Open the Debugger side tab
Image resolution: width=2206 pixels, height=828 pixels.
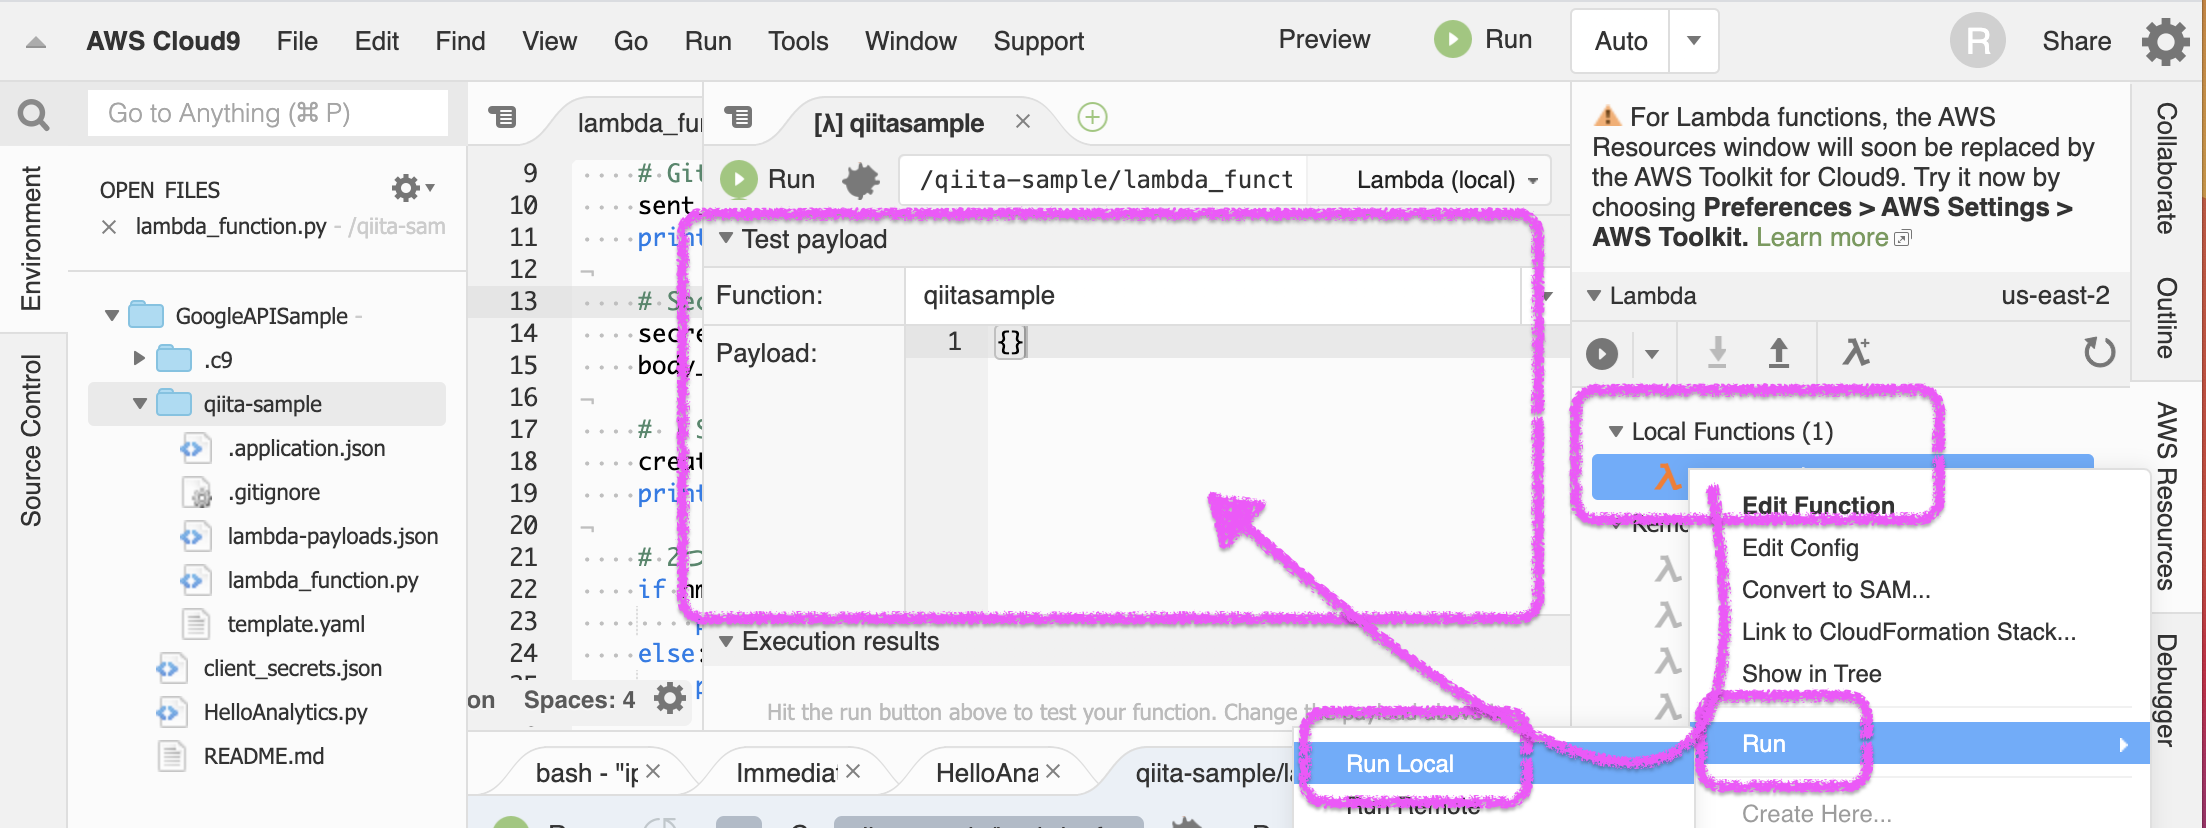coord(2167,689)
